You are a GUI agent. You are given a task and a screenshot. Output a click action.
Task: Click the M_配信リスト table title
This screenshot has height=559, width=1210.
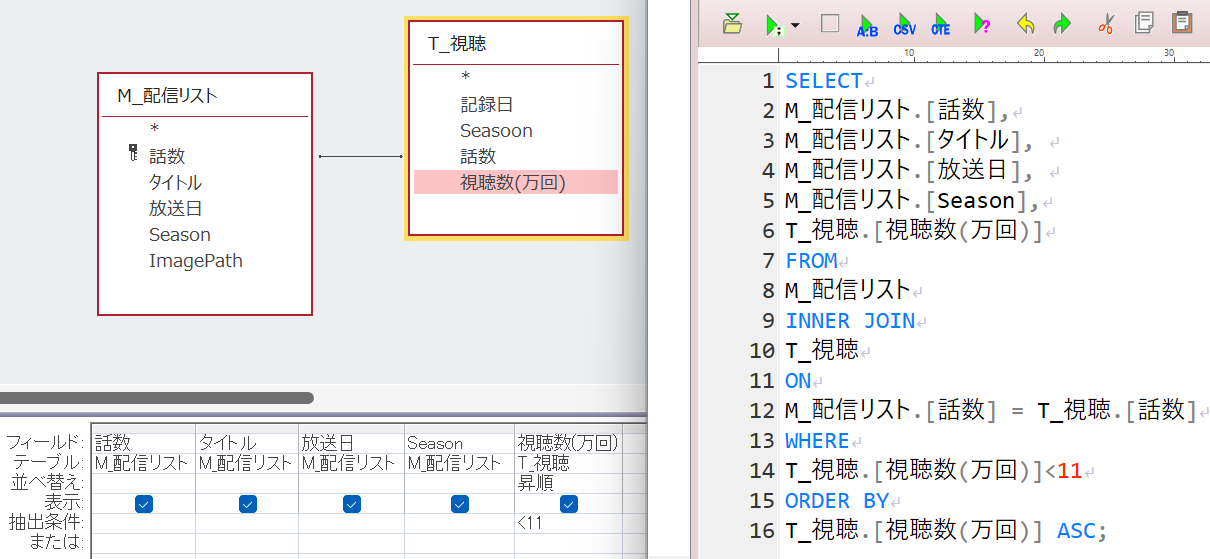pyautogui.click(x=168, y=96)
